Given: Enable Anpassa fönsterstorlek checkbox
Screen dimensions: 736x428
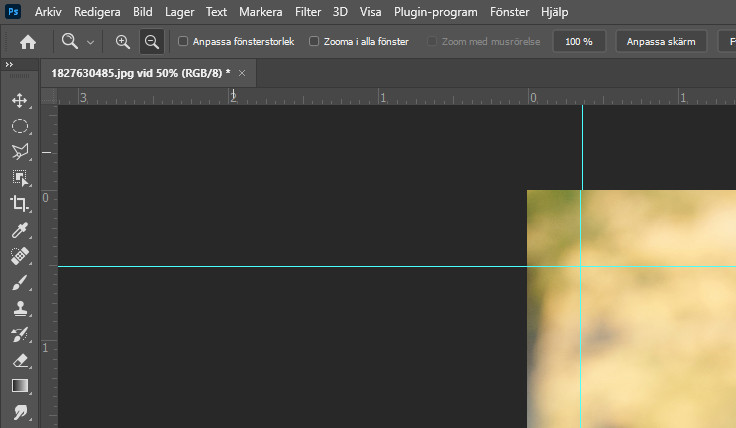Looking at the screenshot, I should pos(183,41).
